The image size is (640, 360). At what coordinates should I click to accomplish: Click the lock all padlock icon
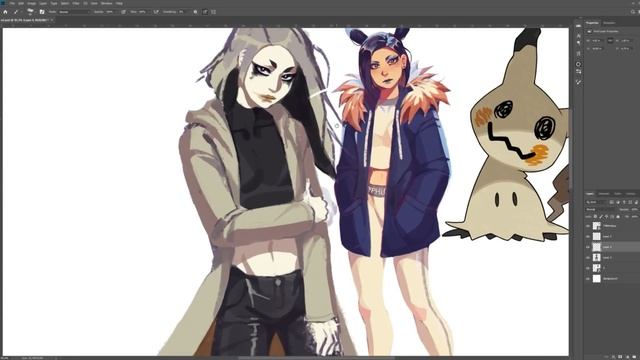(x=618, y=216)
